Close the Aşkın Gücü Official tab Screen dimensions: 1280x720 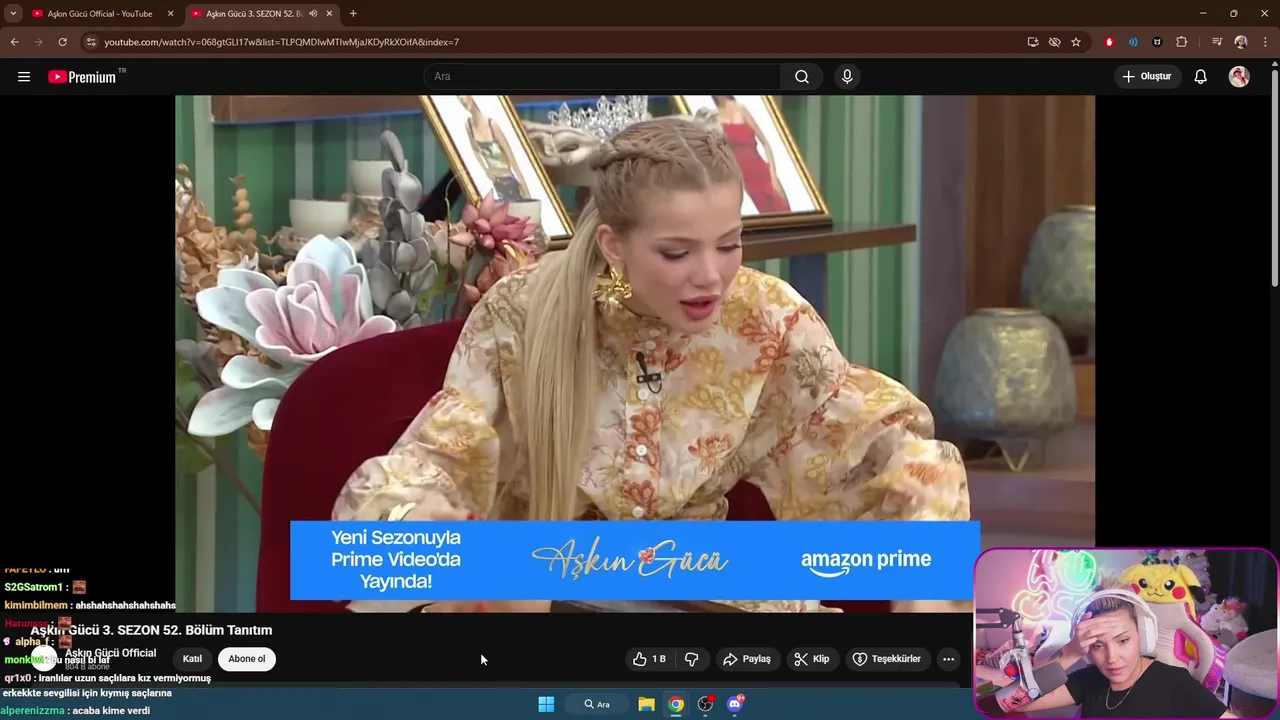coord(170,14)
